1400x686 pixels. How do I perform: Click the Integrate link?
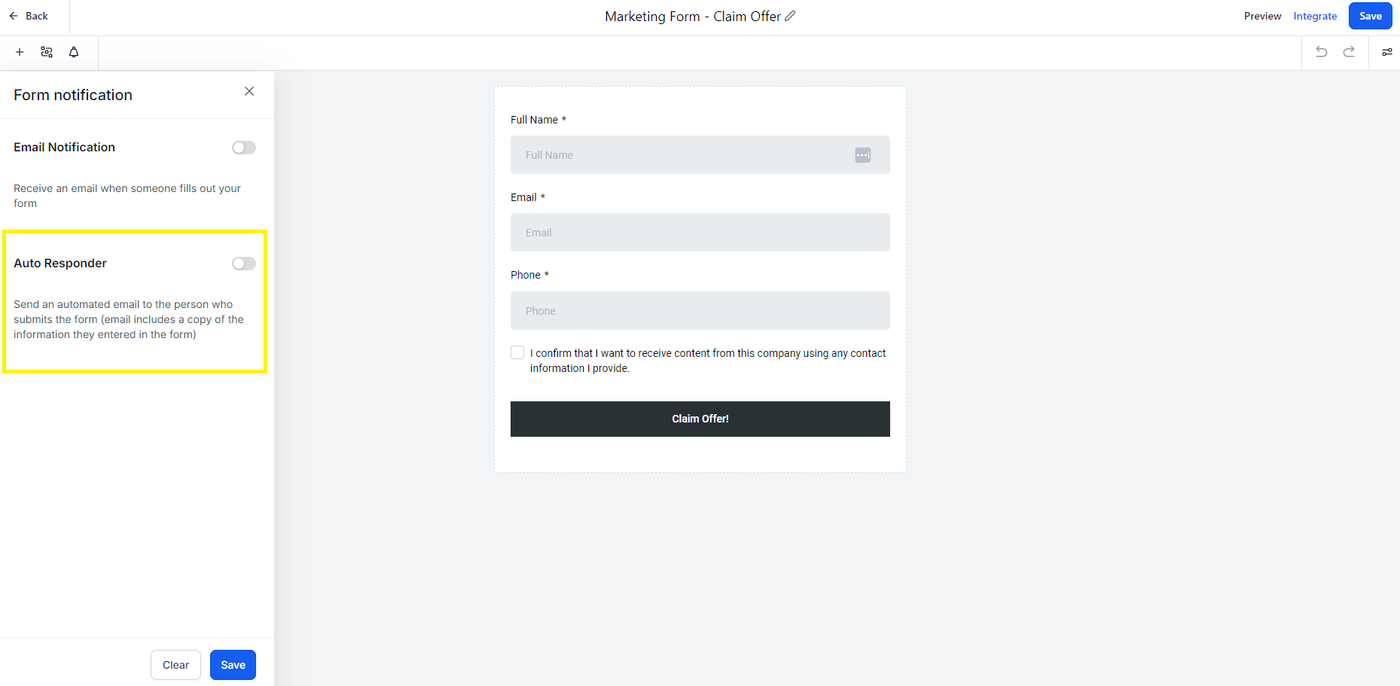click(1314, 16)
